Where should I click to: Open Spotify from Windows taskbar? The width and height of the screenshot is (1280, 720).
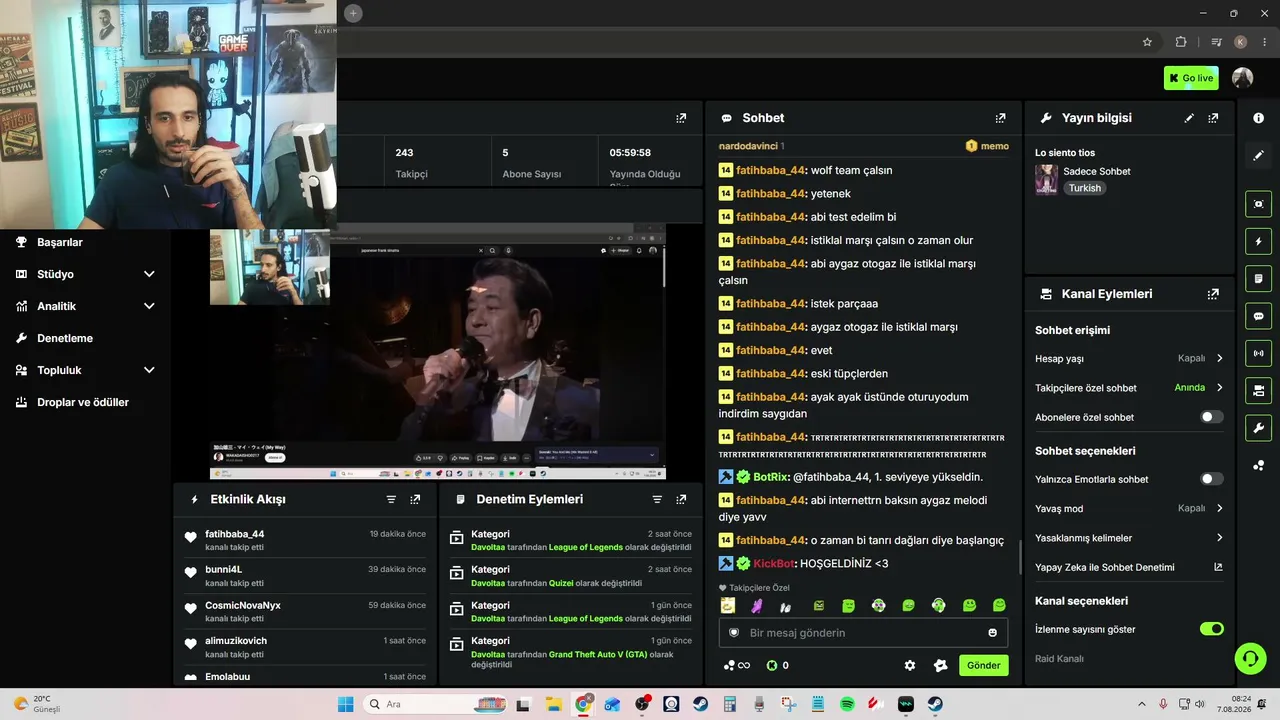click(x=847, y=704)
